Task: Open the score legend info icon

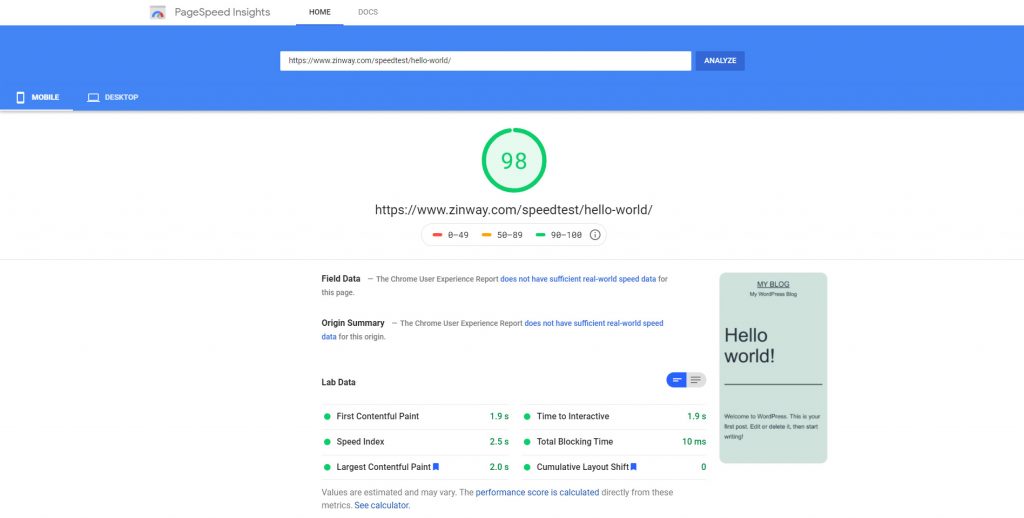Action: [x=595, y=235]
